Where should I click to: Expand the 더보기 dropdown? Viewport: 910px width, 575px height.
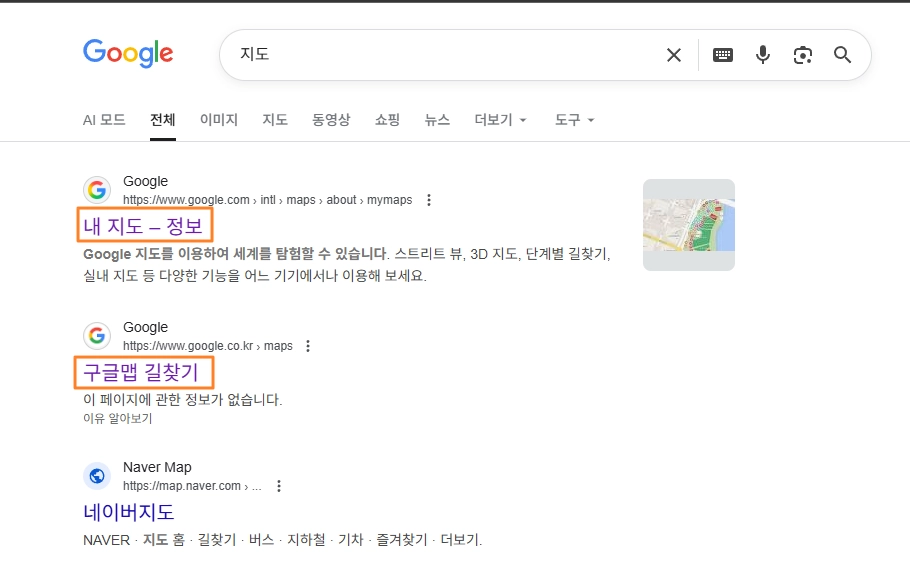point(500,120)
